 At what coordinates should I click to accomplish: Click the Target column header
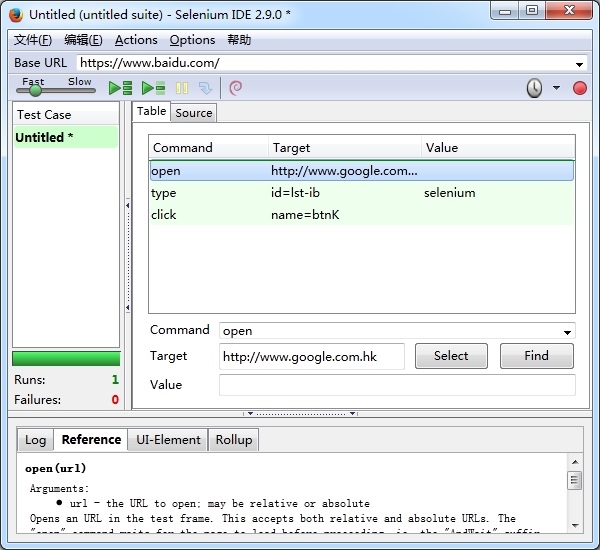[x=344, y=148]
